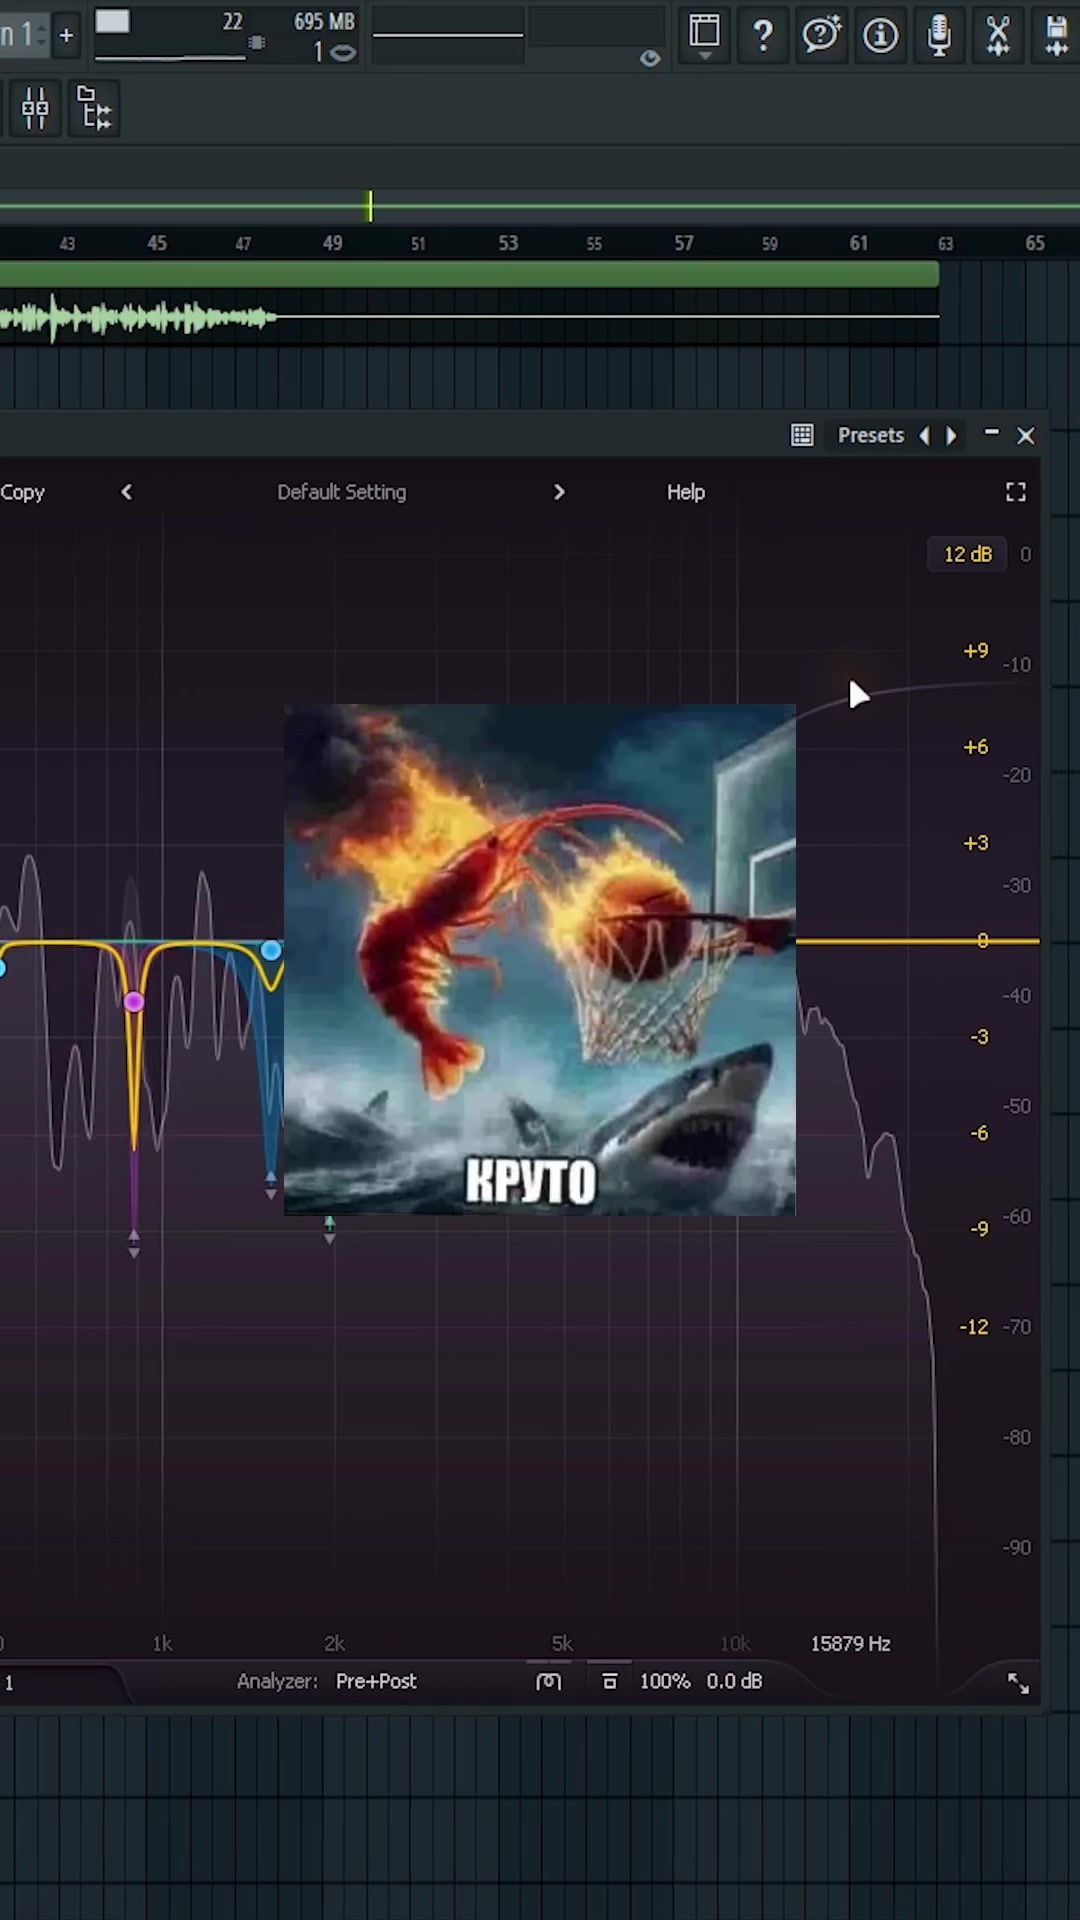Image resolution: width=1080 pixels, height=1920 pixels.
Task: Click the save project disk icon
Action: [1057, 35]
